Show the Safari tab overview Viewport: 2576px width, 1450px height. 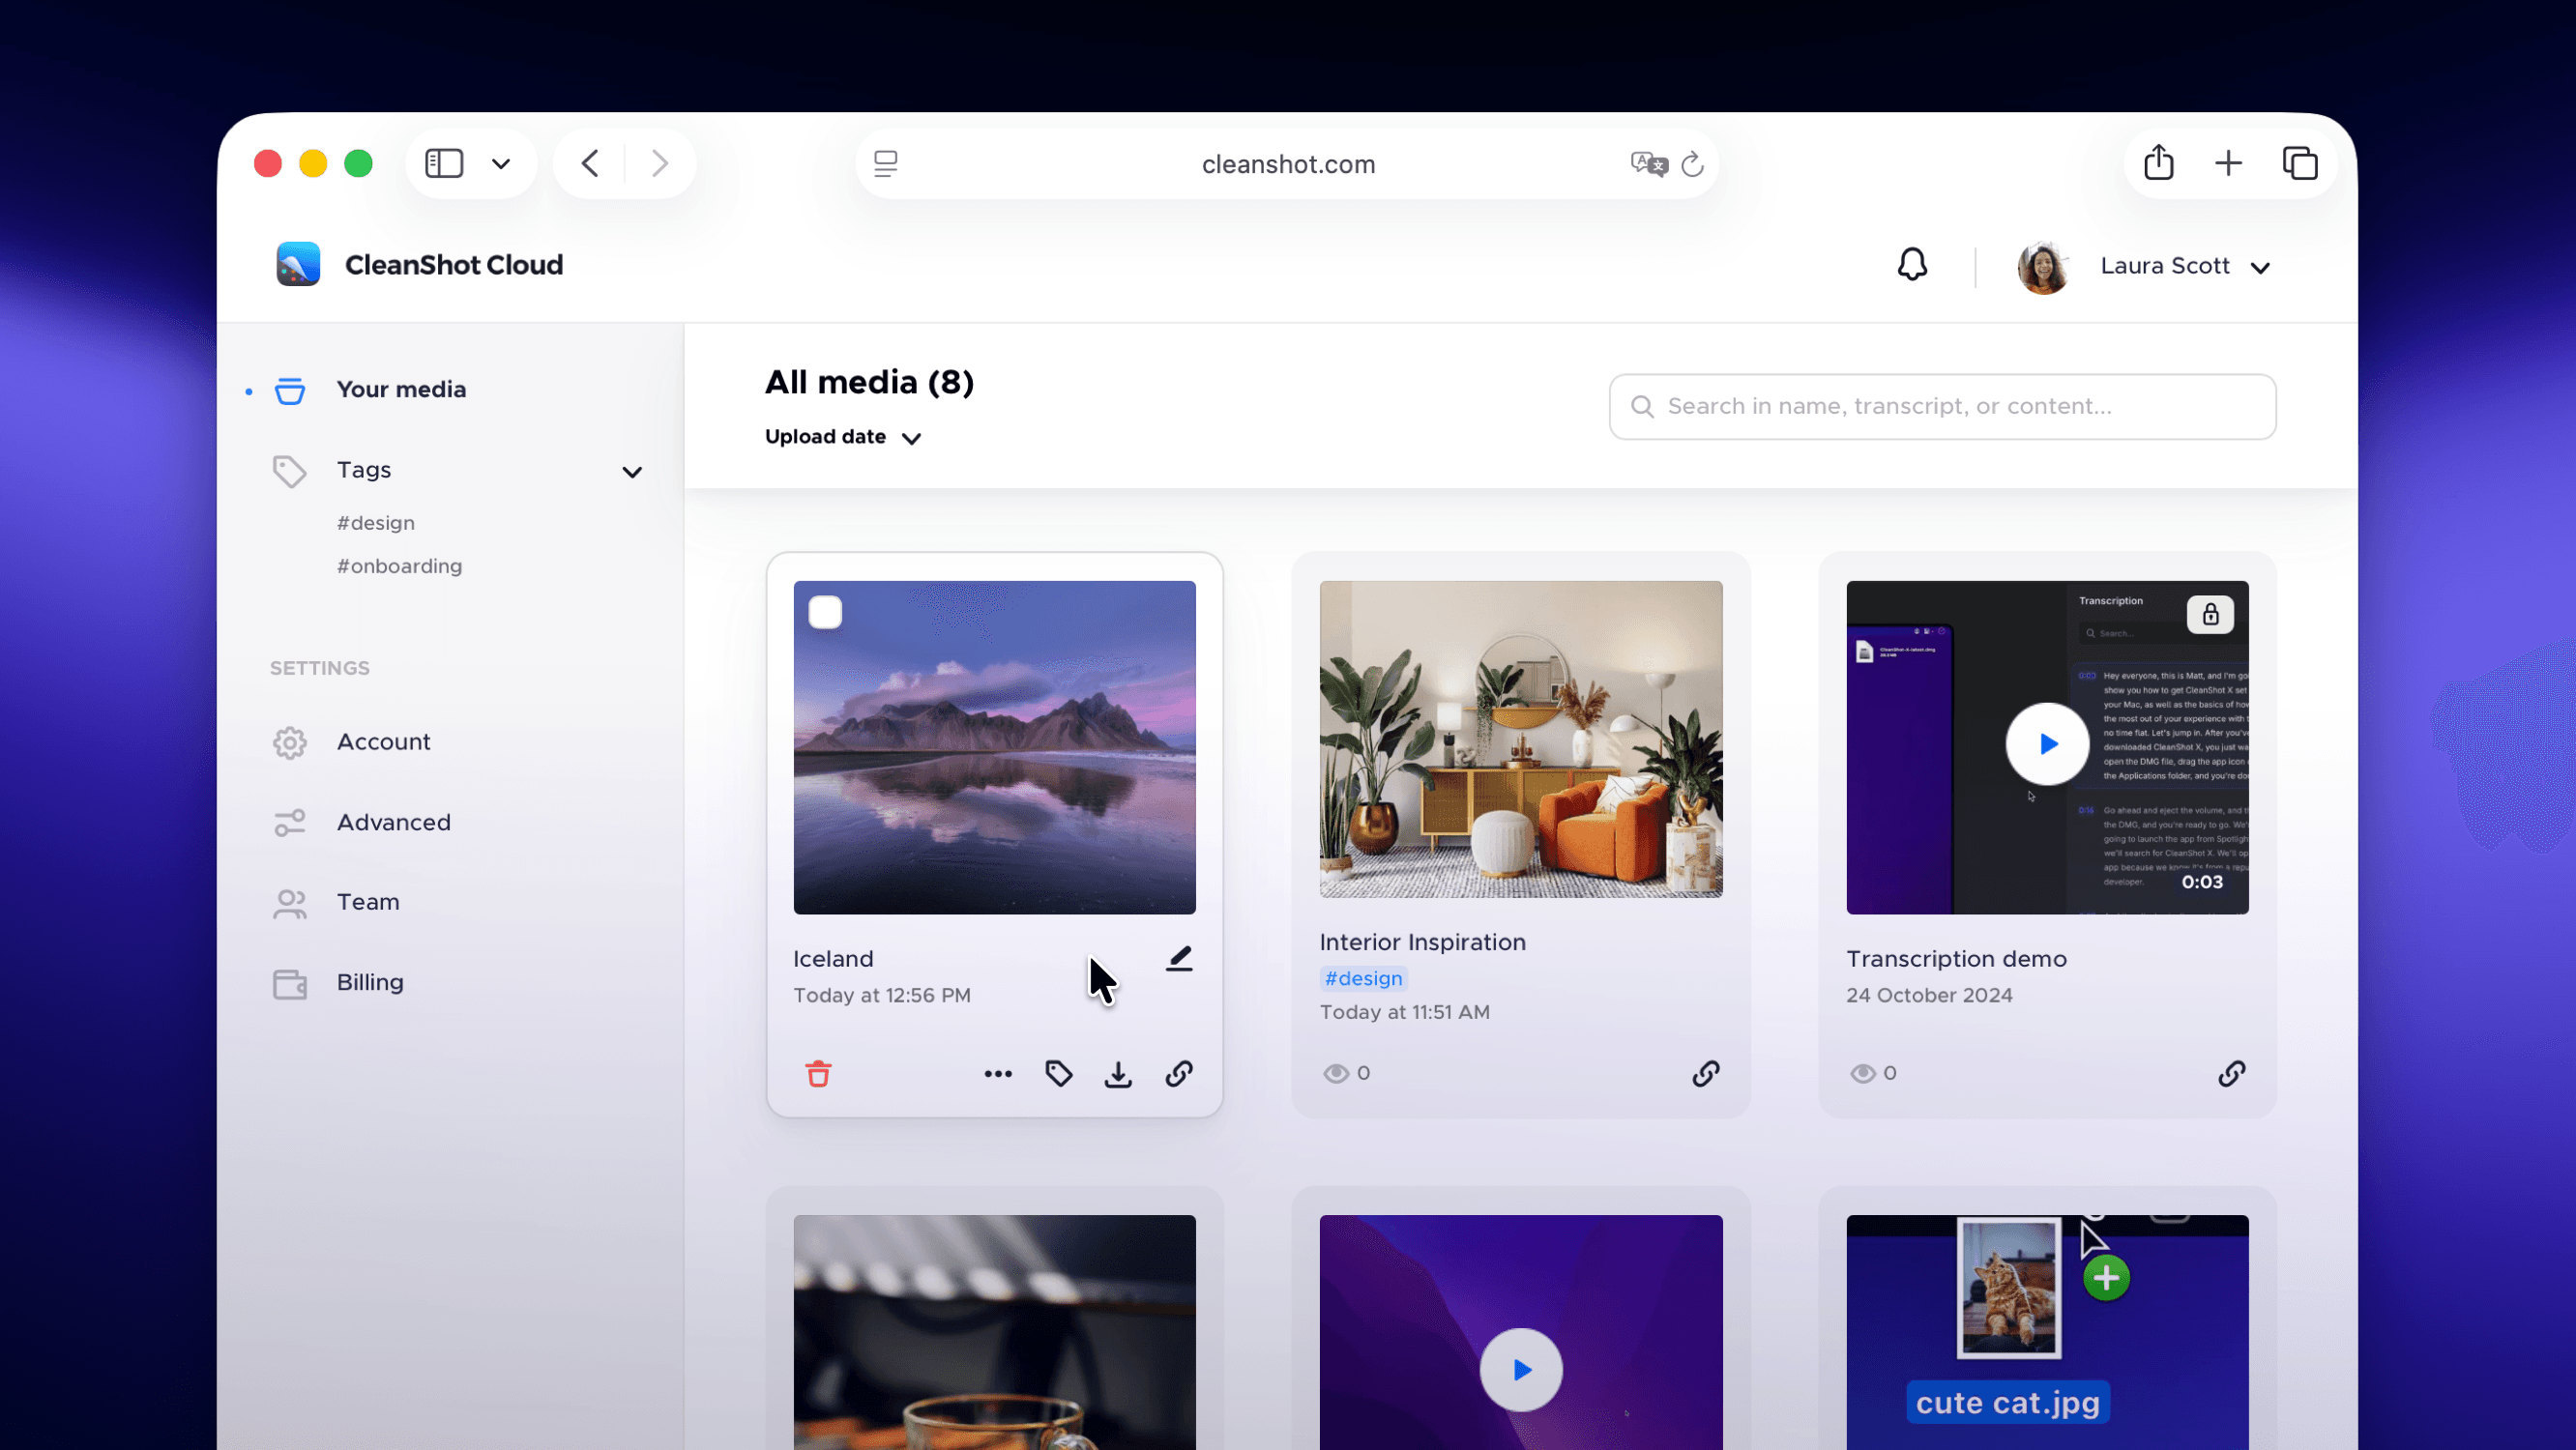coord(2300,163)
